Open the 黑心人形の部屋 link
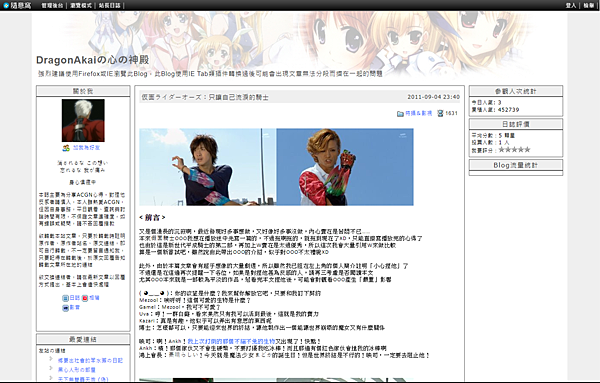Image resolution: width=600 pixels, height=383 pixels. 77,370
